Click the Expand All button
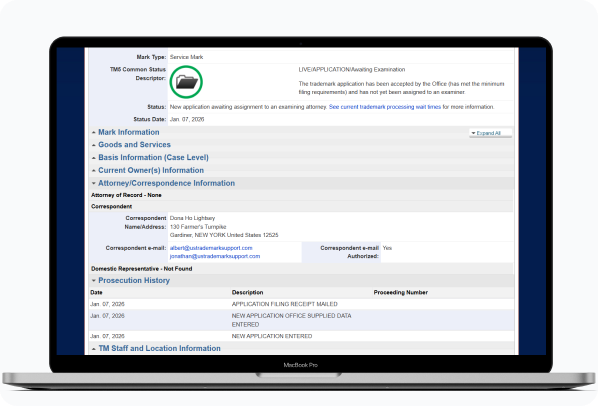The width and height of the screenshot is (599, 406). [x=491, y=133]
